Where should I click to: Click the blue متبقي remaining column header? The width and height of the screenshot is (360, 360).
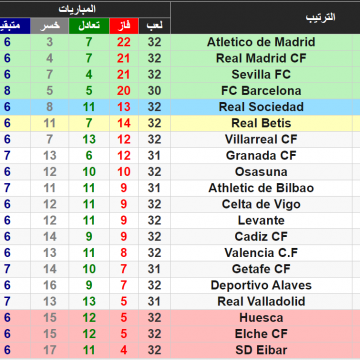pos(15,26)
